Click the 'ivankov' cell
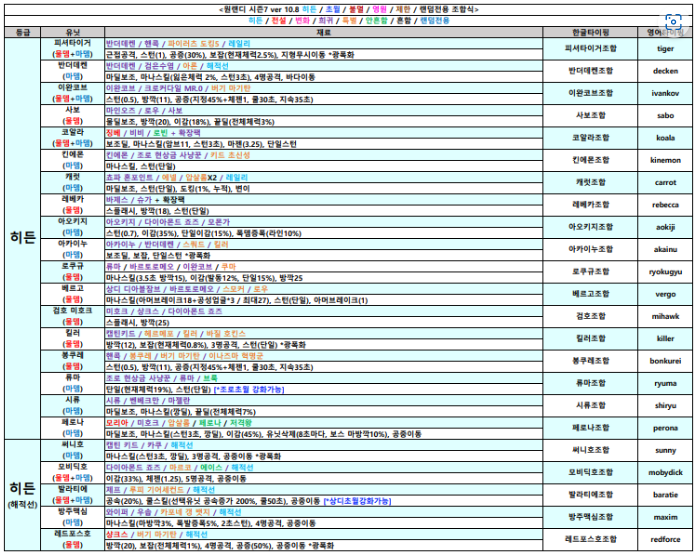This screenshot has height=555, width=697. 665,93
